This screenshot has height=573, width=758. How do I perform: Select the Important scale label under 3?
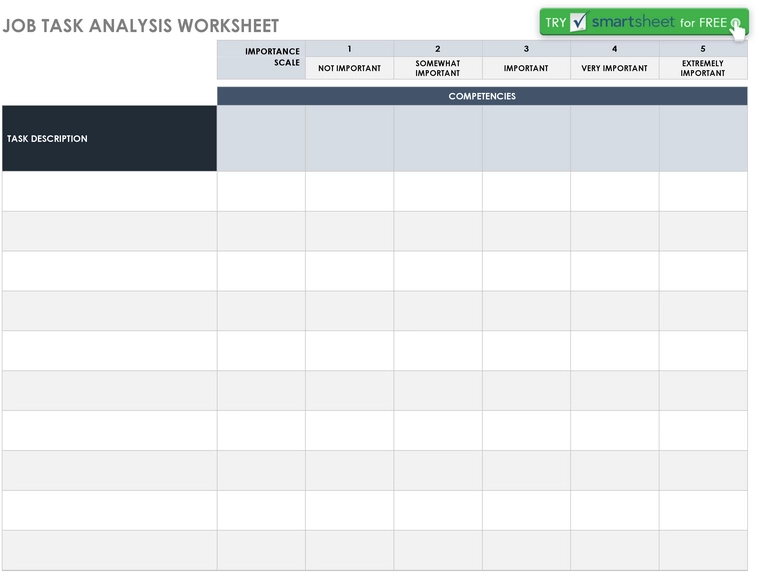pyautogui.click(x=526, y=68)
